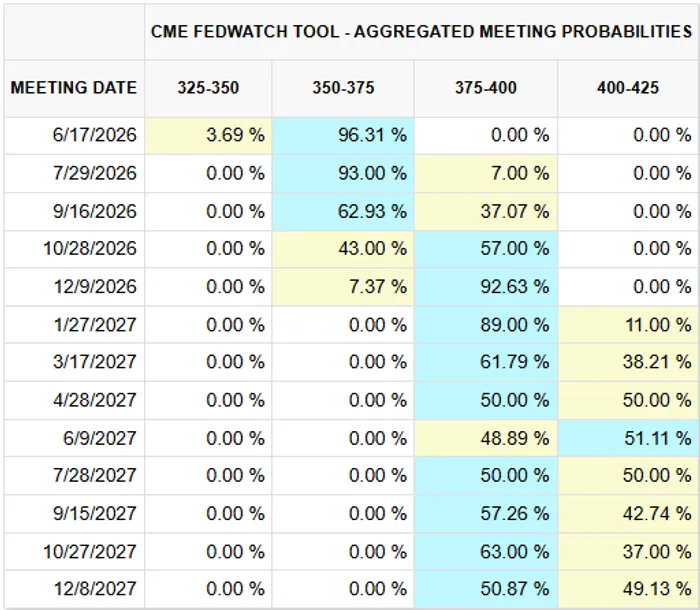Click the 6/17/2026 meeting date
Screen dimensions: 700x610
pyautogui.click(x=95, y=135)
